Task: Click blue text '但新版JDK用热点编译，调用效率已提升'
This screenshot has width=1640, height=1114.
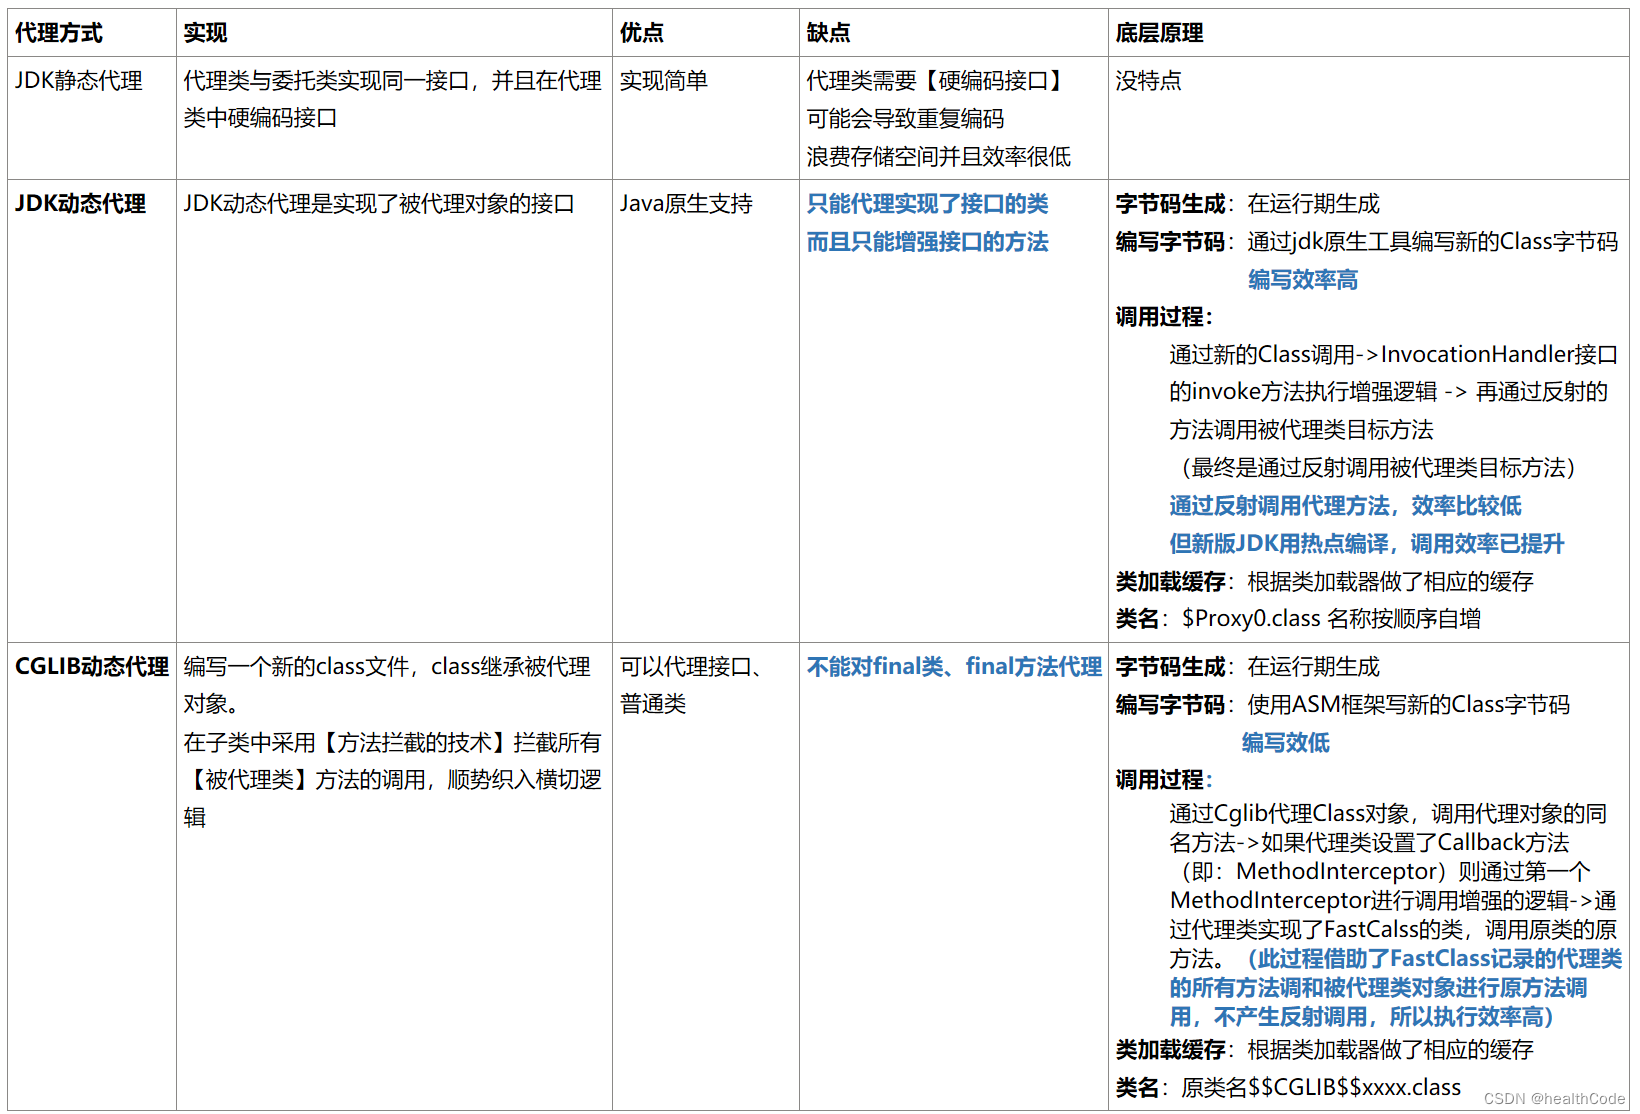Action: pos(1367,544)
